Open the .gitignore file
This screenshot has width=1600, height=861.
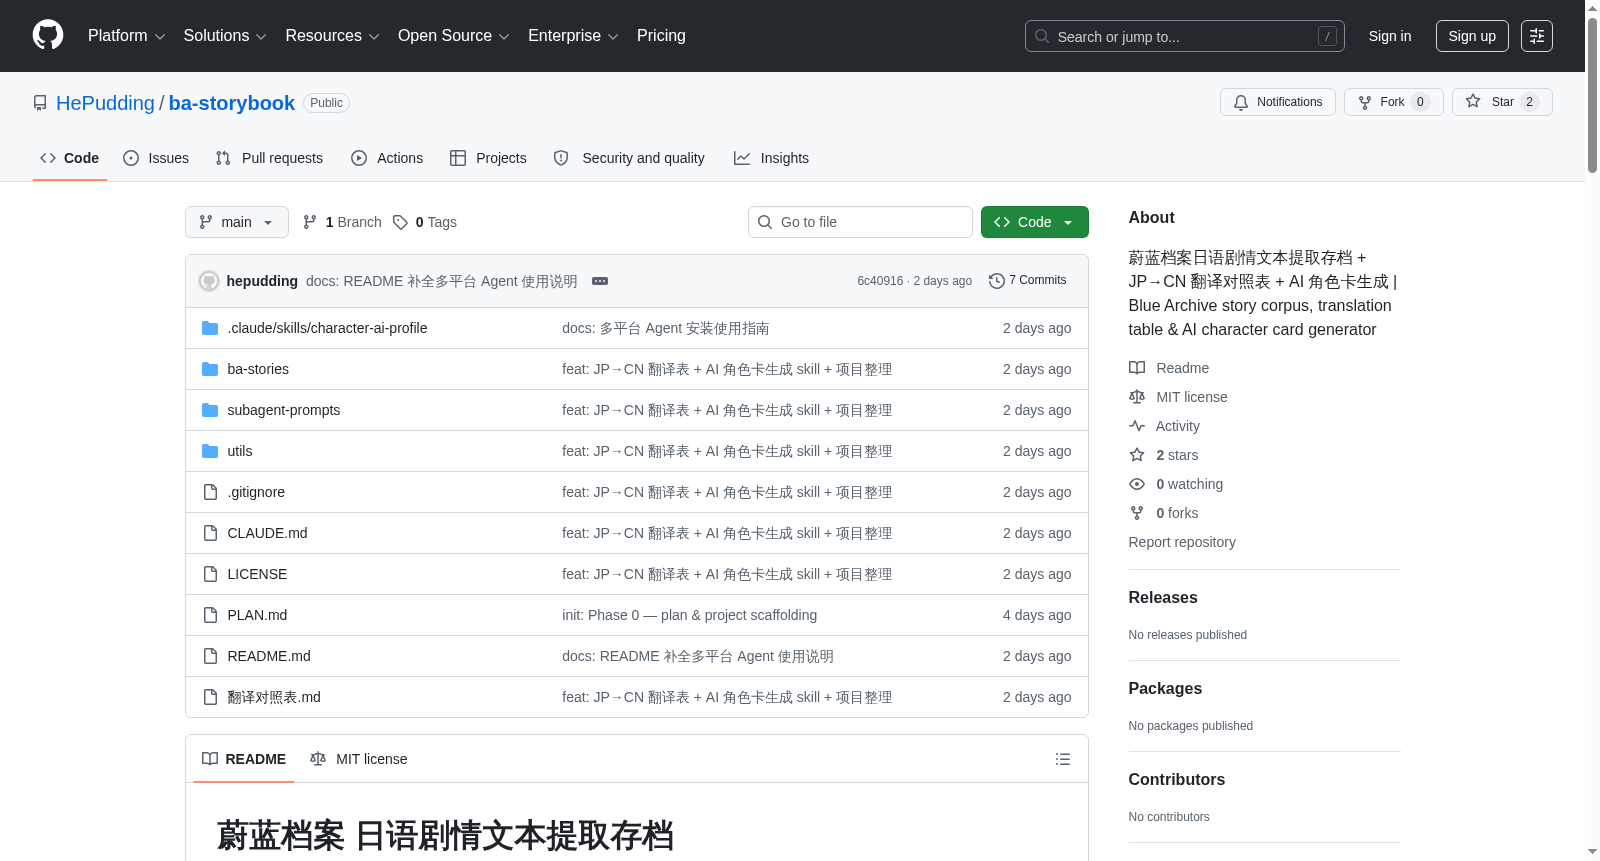tap(256, 492)
